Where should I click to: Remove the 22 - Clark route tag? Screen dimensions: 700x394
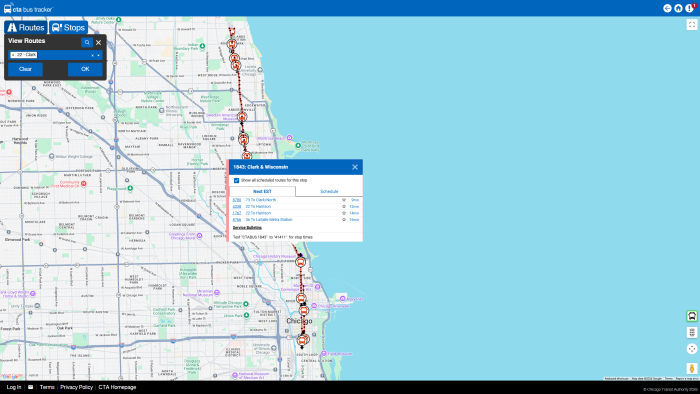[x=13, y=55]
